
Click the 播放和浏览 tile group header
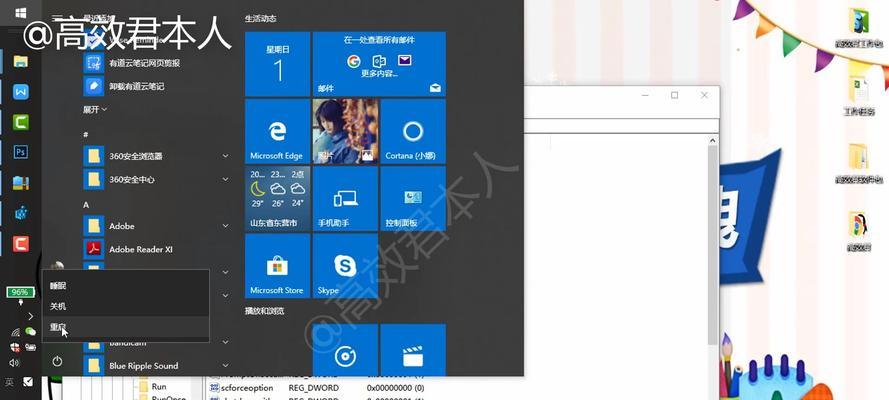point(264,311)
